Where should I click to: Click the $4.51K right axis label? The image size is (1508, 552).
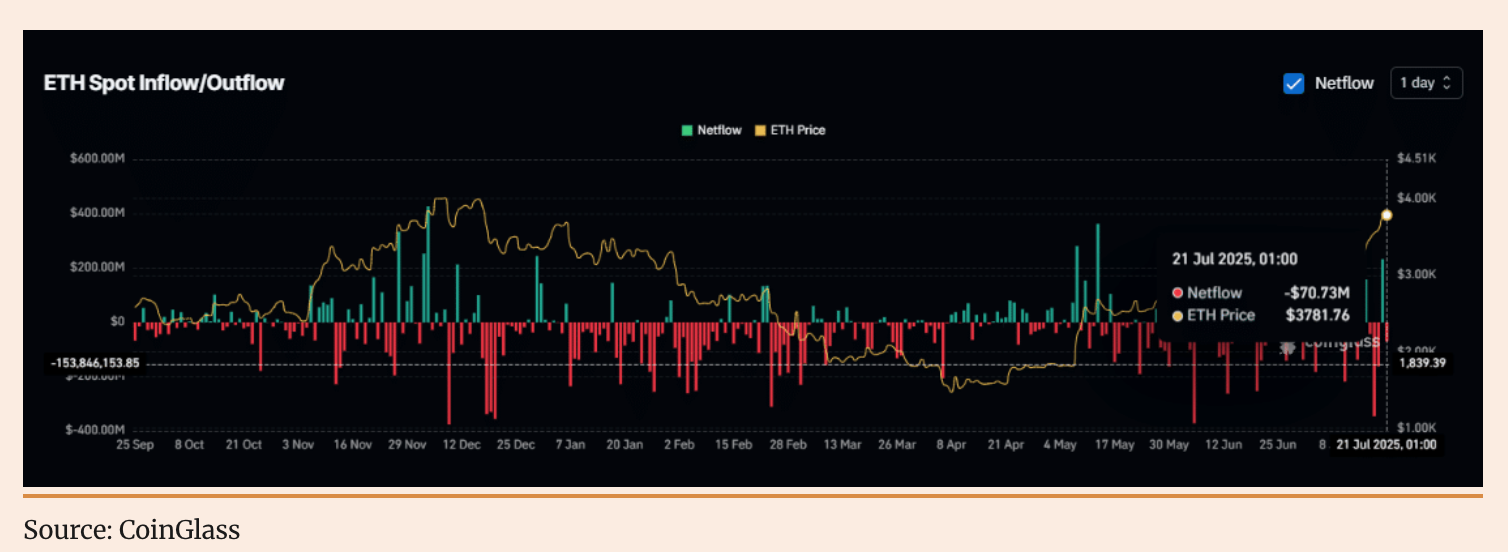(1416, 159)
